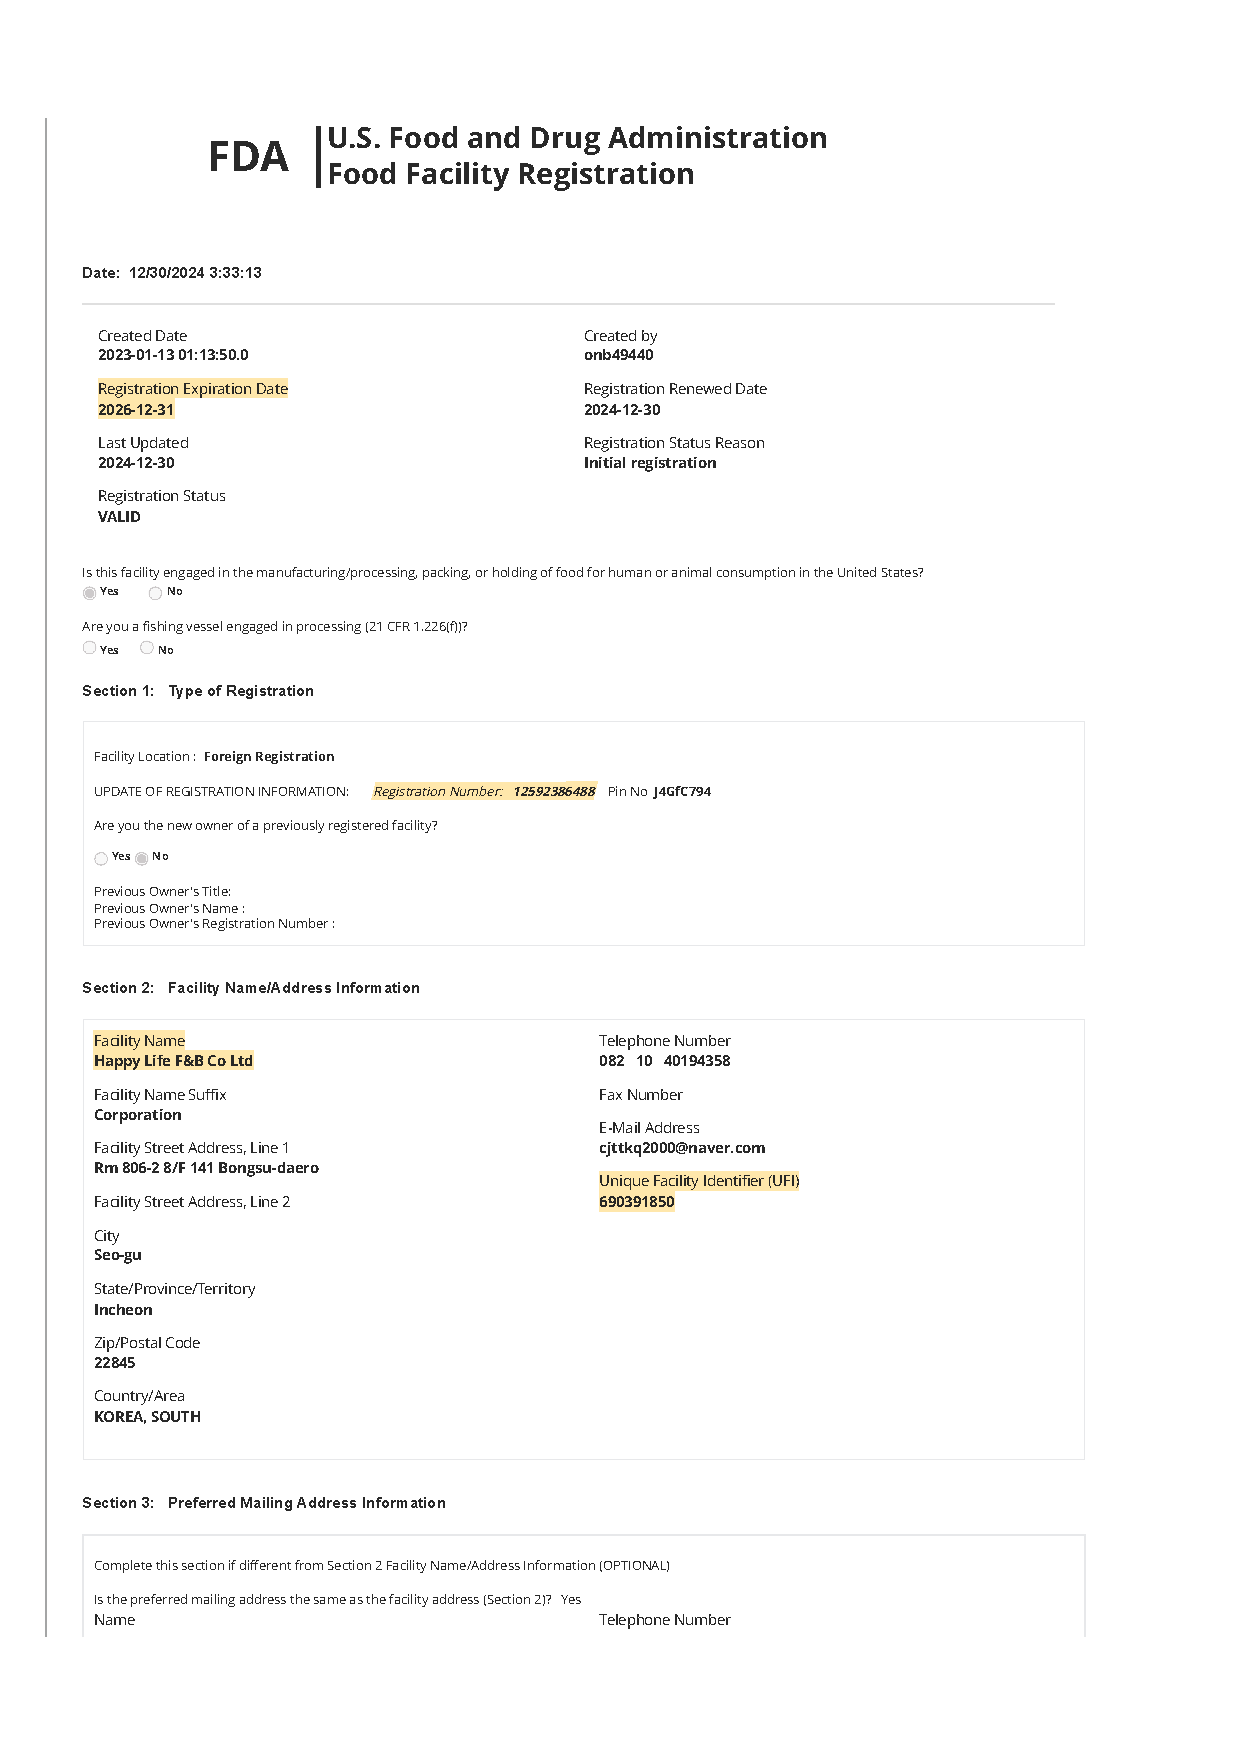
Task: Click the Section 3 Preferred Mailing Address heading
Action: pyautogui.click(x=264, y=1503)
